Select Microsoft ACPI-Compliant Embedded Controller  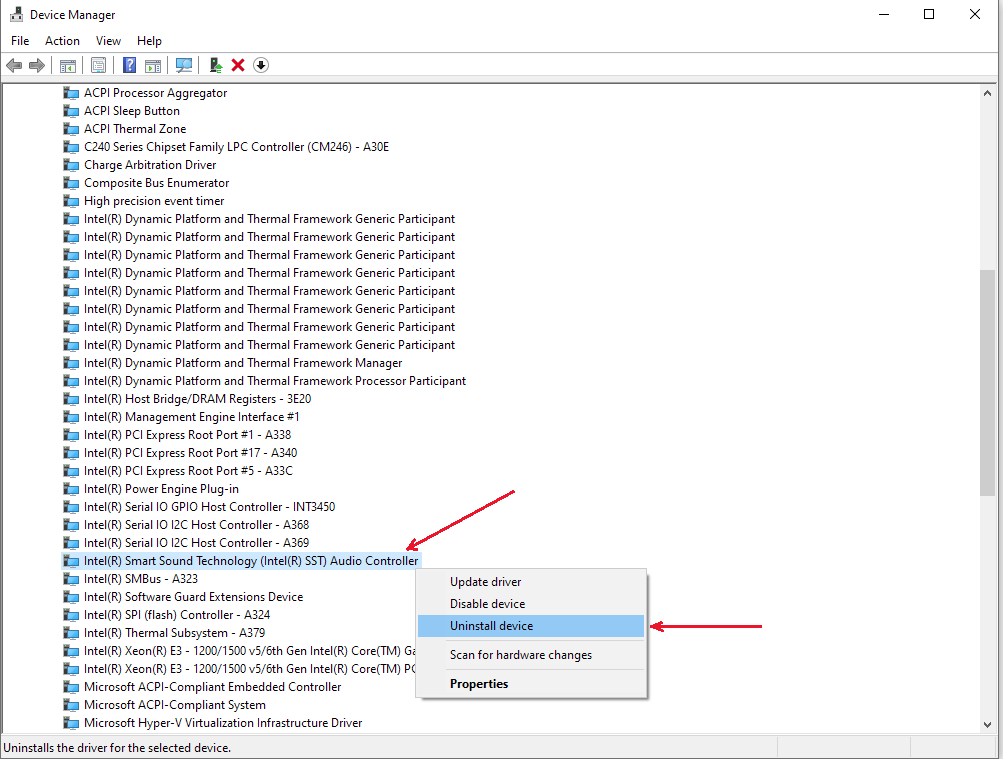click(x=212, y=687)
